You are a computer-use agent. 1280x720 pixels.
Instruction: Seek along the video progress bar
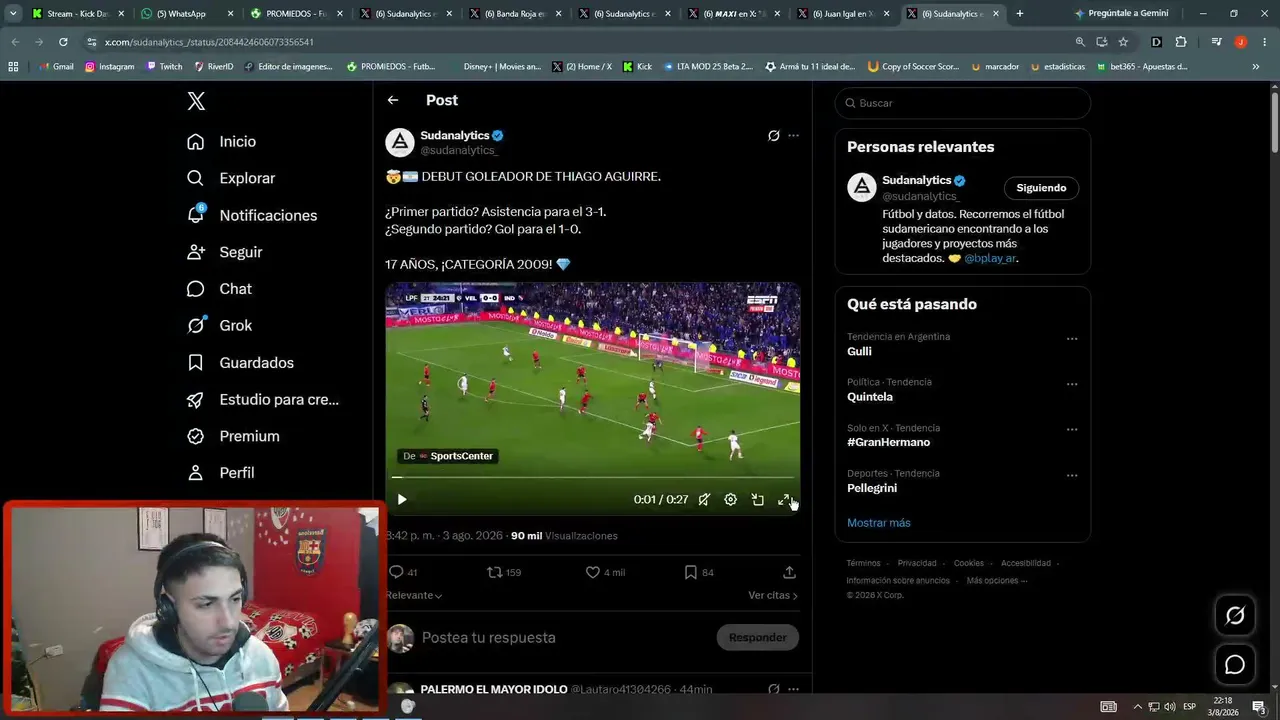(593, 478)
